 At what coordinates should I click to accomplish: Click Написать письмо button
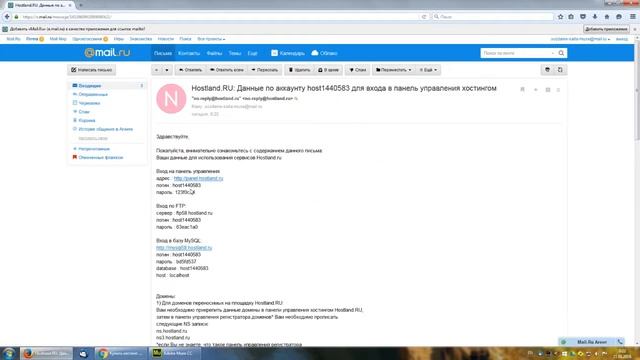point(92,70)
